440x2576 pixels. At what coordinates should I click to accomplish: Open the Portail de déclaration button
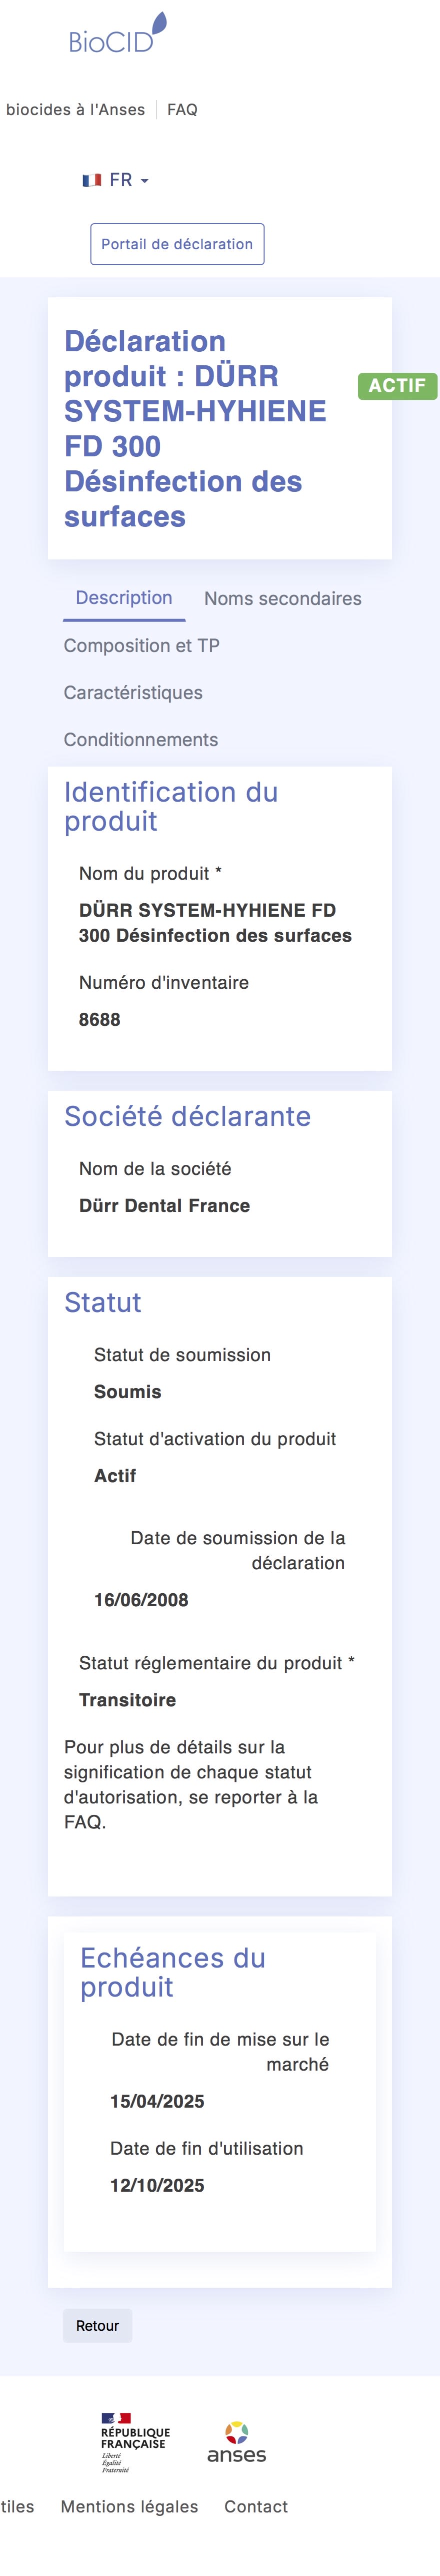point(177,244)
